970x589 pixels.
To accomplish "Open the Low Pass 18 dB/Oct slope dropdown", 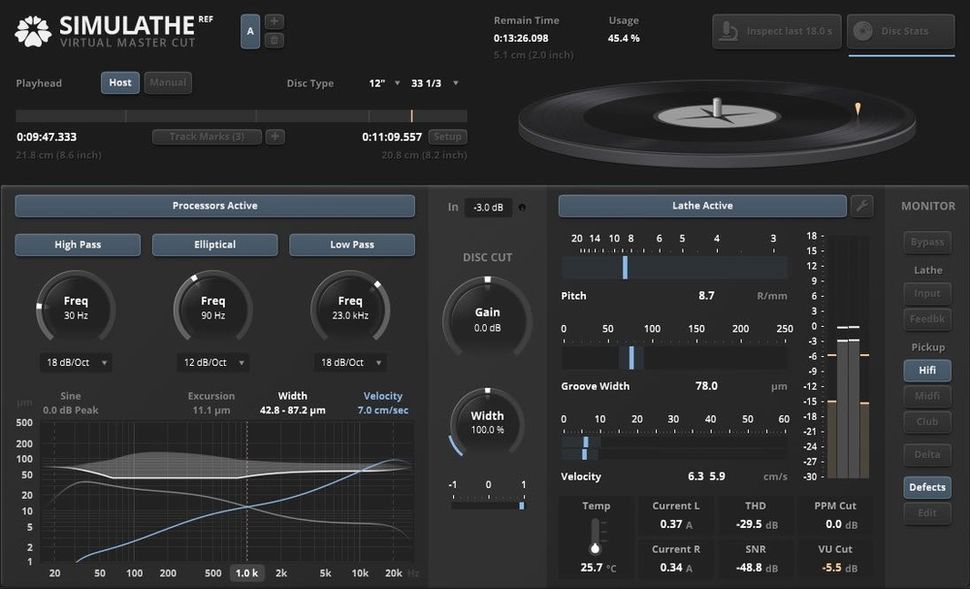I will pos(351,362).
